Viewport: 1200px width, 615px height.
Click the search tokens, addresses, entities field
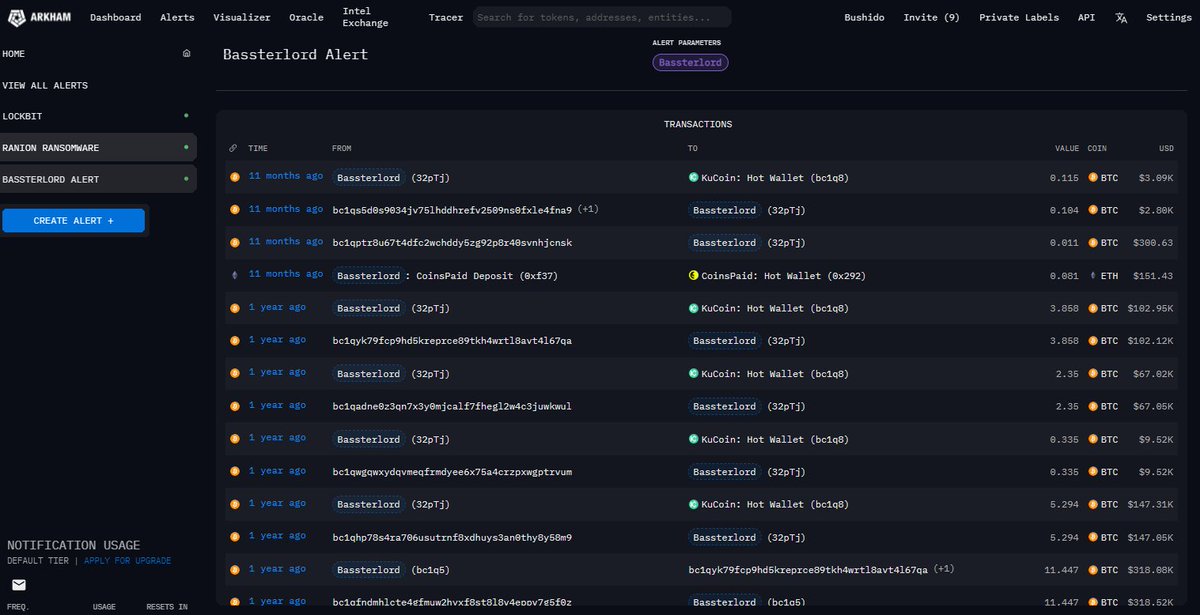tap(601, 17)
